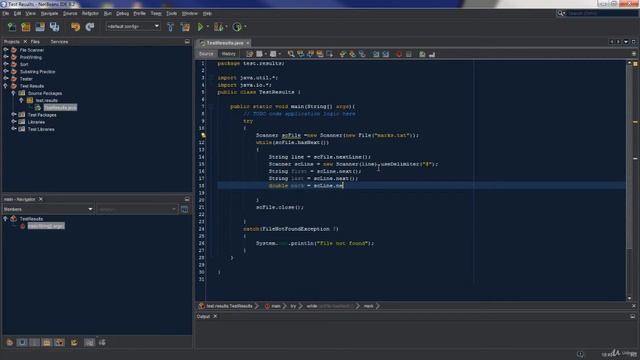640x360 pixels.
Task: Minimize the Projects panel
Action: point(187,42)
